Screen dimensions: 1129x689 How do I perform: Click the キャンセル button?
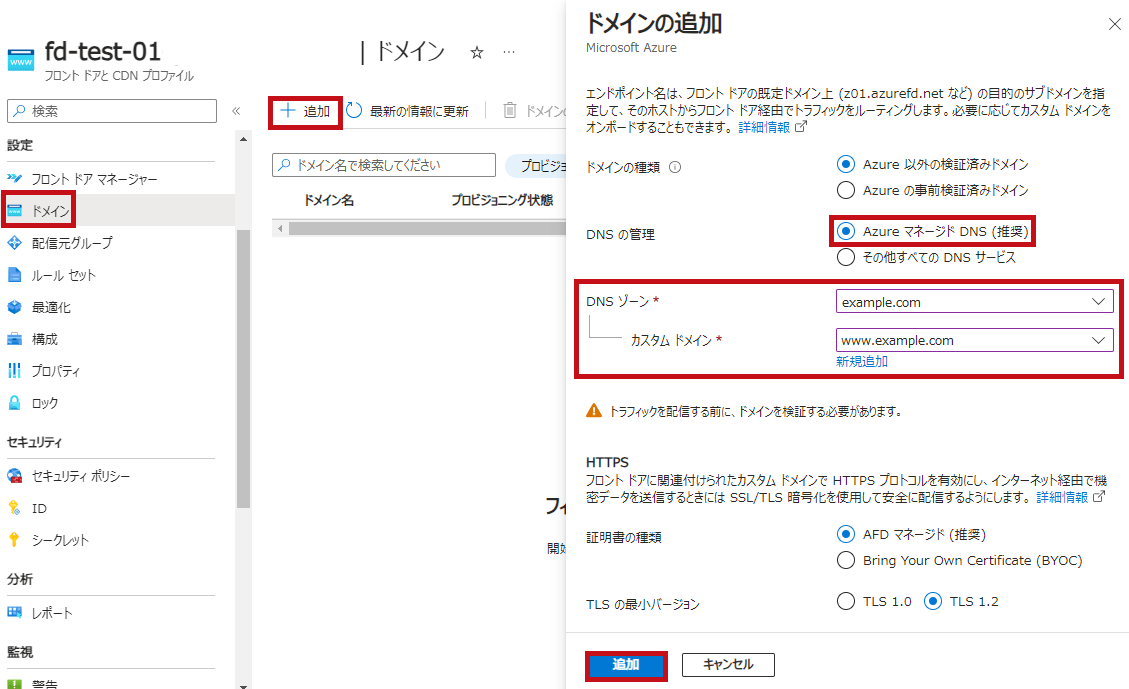point(728,665)
